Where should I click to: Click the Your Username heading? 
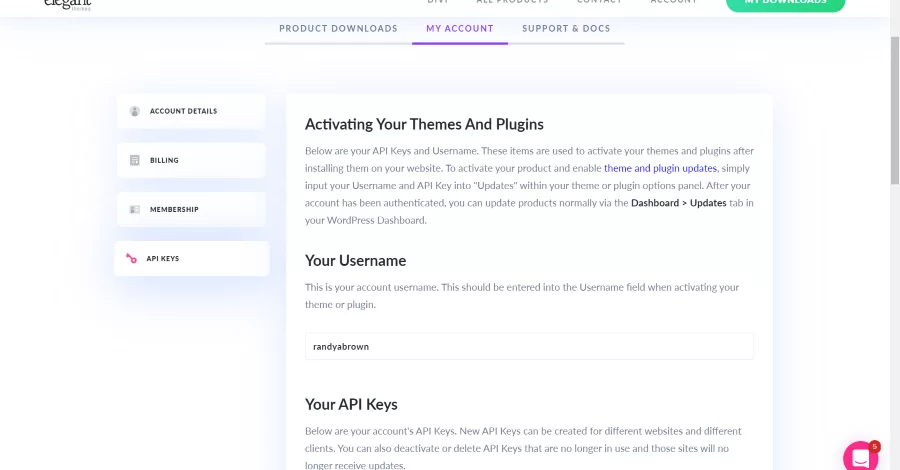coord(355,261)
